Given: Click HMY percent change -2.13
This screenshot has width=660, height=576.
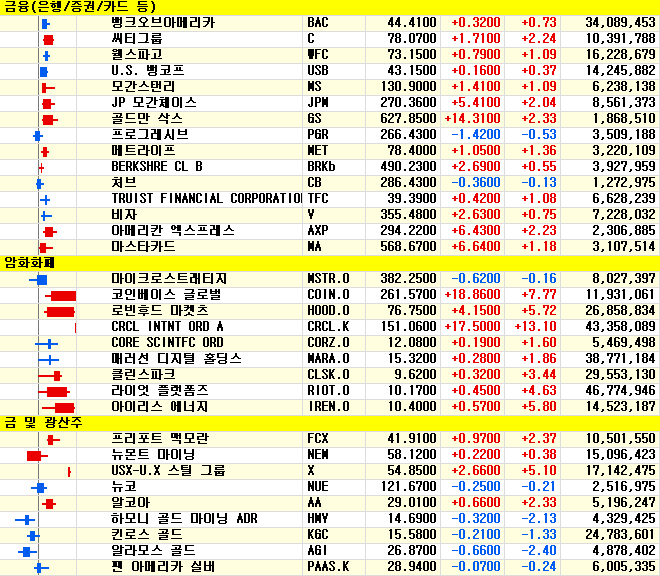Looking at the screenshot, I should (x=539, y=518).
